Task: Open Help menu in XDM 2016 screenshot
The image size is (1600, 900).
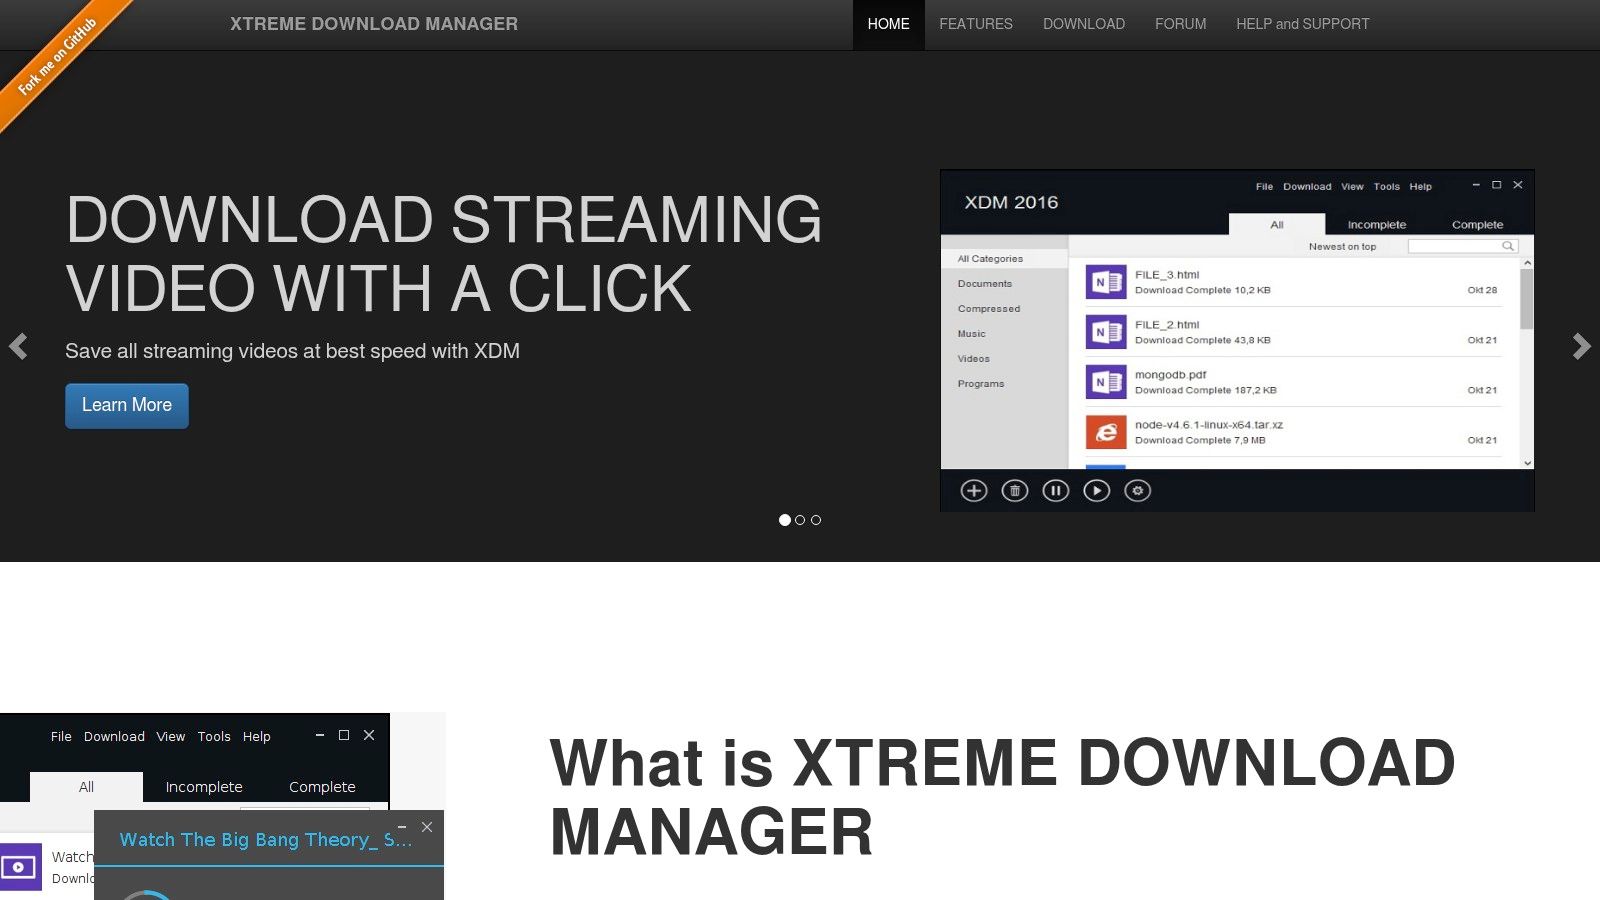Action: click(x=1420, y=187)
